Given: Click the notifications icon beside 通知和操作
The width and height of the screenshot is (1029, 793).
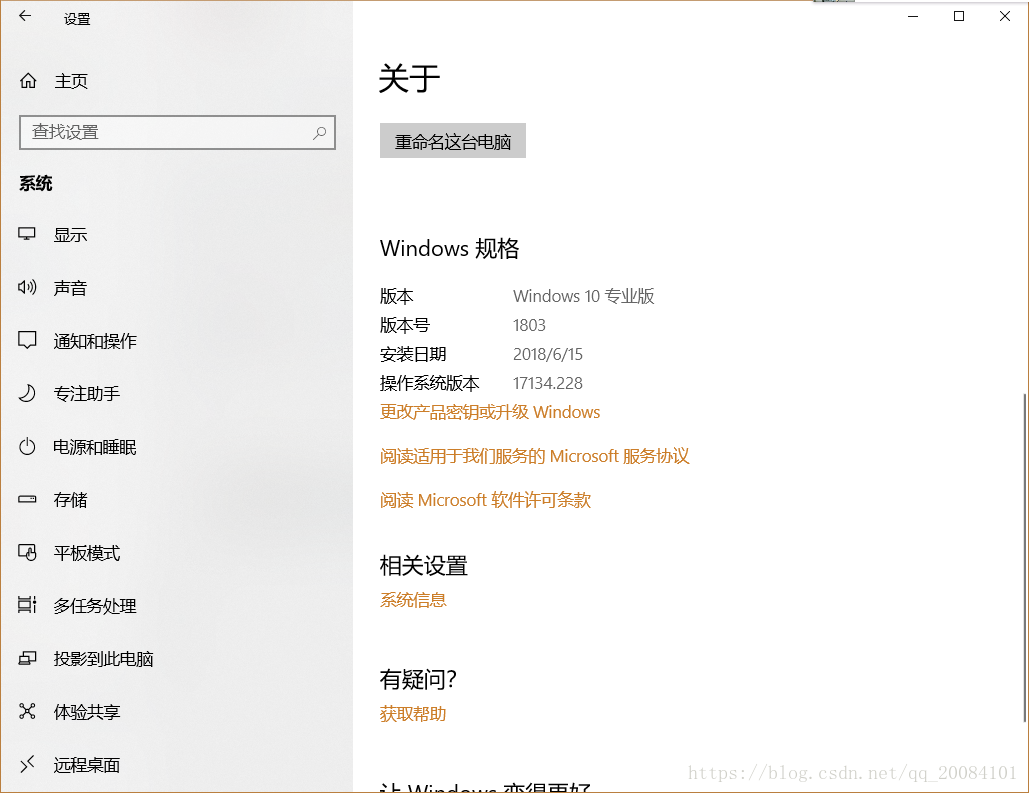Looking at the screenshot, I should [27, 340].
